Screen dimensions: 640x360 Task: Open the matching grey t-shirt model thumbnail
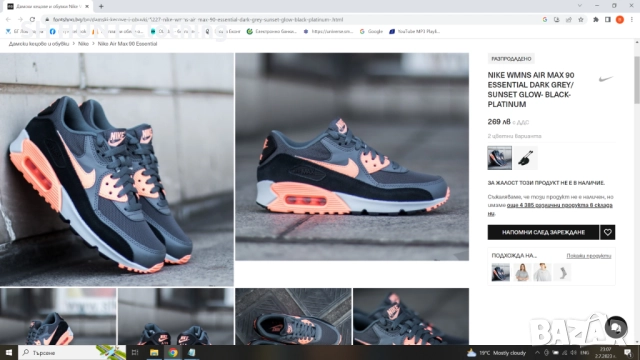tap(522, 272)
